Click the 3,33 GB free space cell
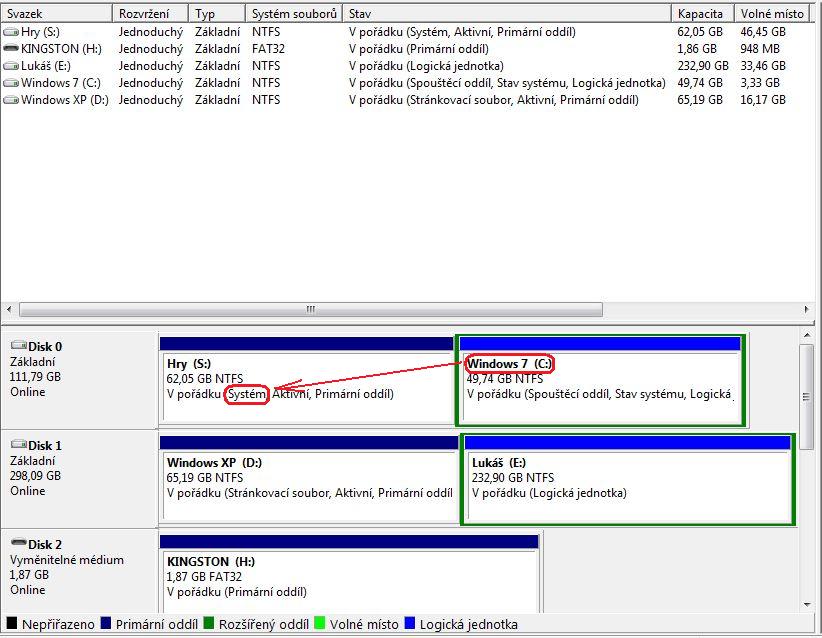Viewport: 822px width, 638px height. 760,83
